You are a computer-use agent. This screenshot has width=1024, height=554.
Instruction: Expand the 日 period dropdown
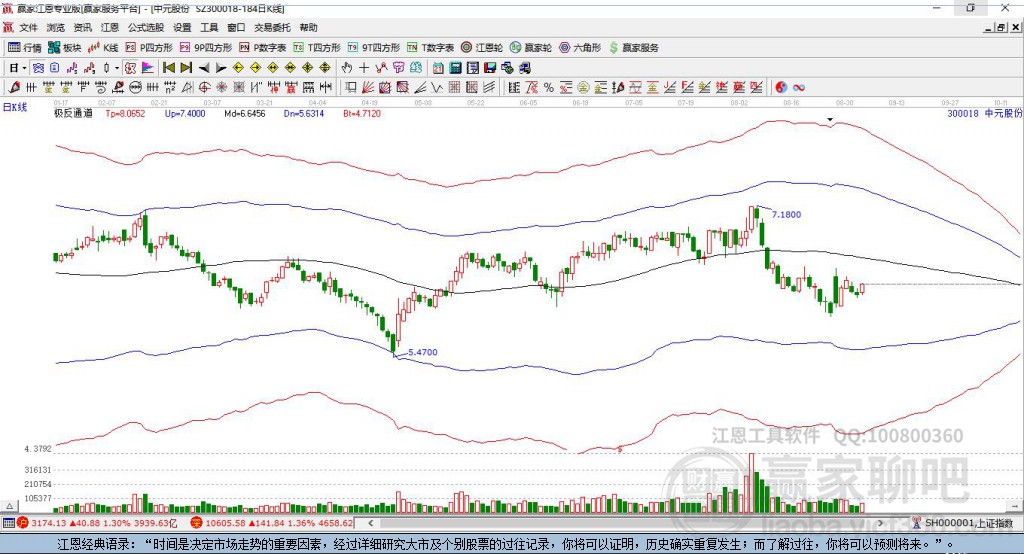(x=24, y=68)
